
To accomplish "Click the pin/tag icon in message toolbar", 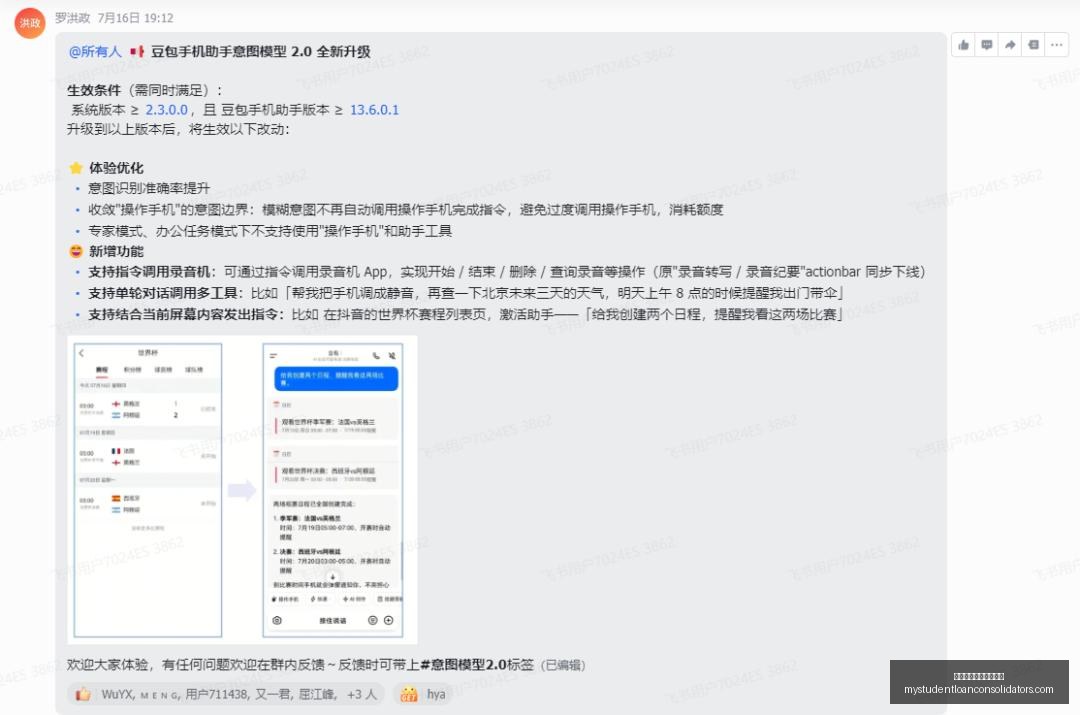I will coord(1033,45).
